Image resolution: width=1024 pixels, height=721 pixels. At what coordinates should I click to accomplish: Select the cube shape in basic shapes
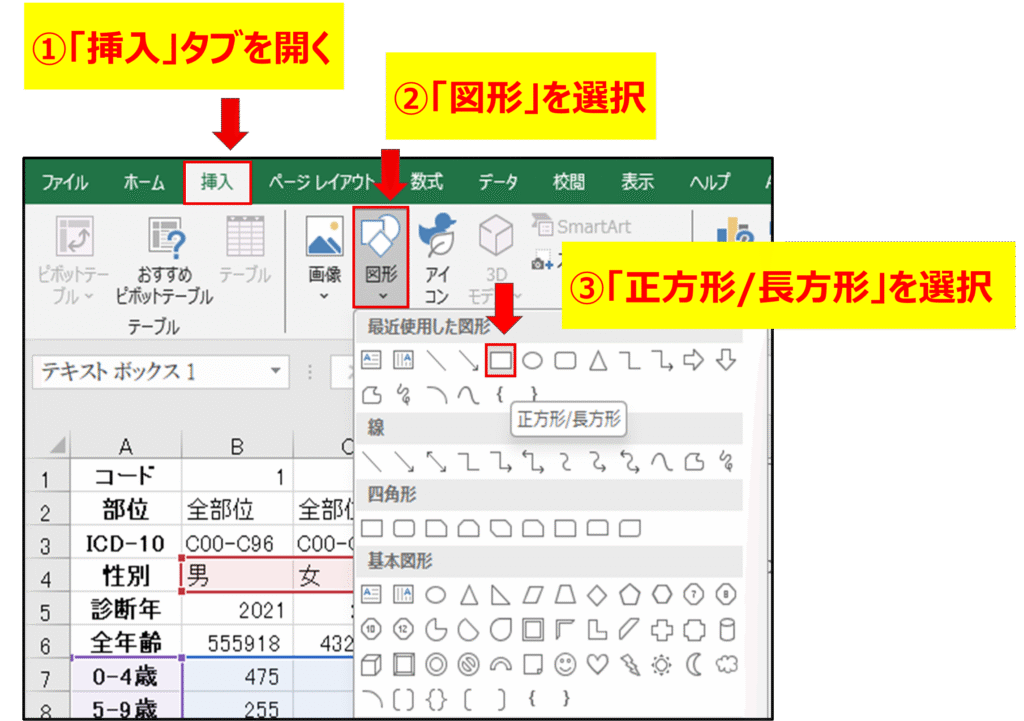[371, 662]
